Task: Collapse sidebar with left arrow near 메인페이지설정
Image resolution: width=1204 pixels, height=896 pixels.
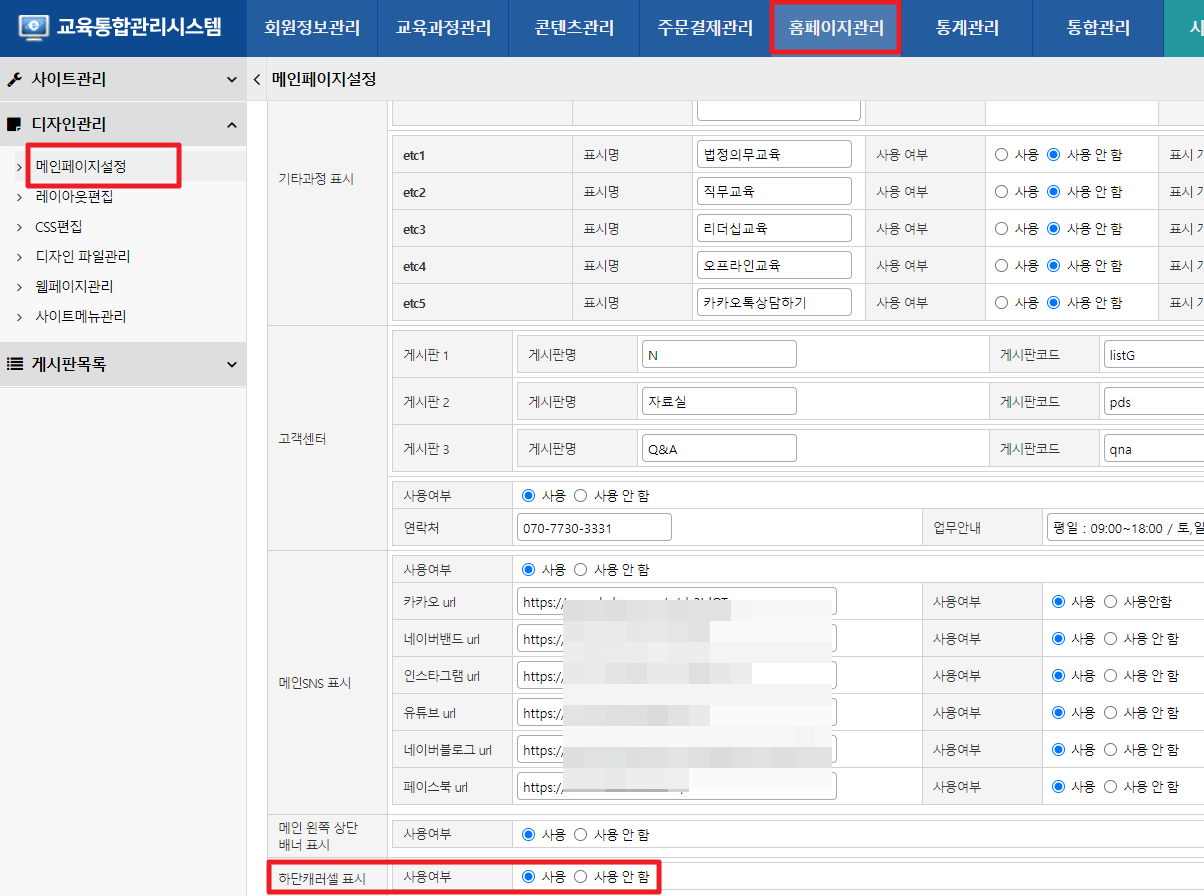Action: (x=257, y=79)
